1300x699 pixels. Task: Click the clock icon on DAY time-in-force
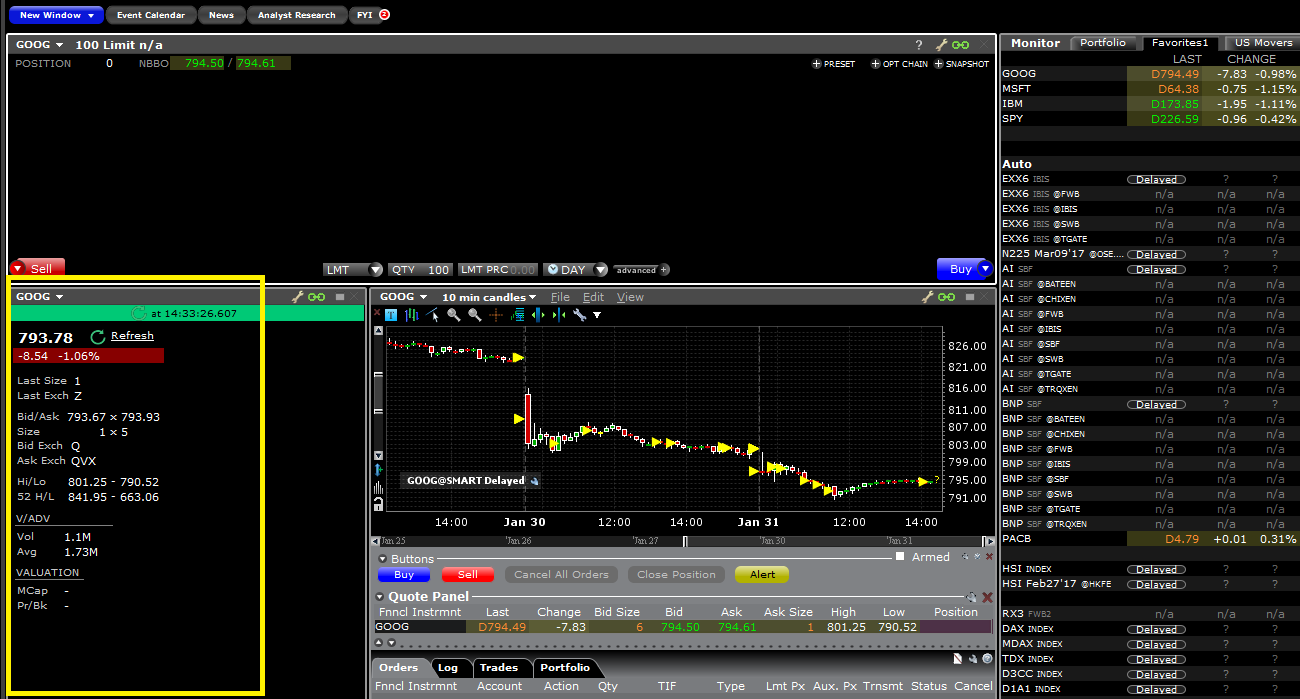coord(552,270)
